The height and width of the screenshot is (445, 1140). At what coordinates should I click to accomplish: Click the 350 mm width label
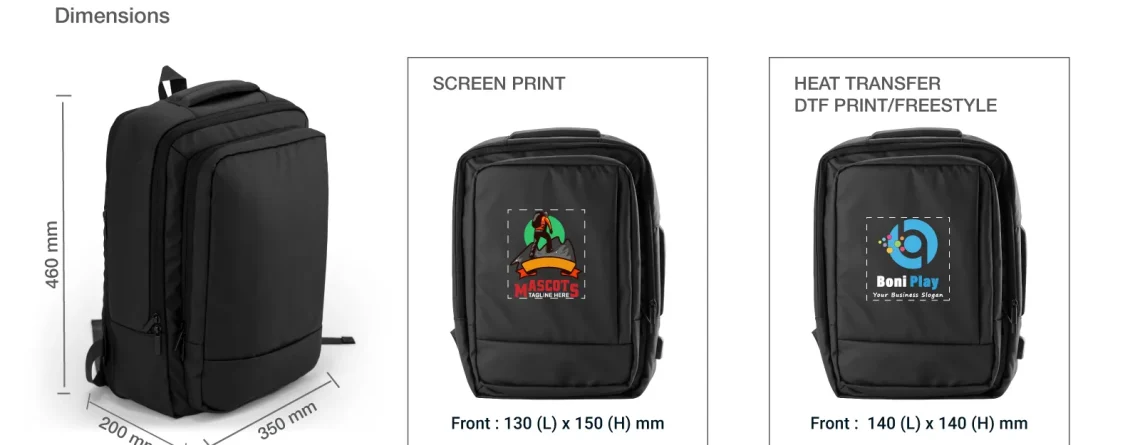[x=287, y=420]
